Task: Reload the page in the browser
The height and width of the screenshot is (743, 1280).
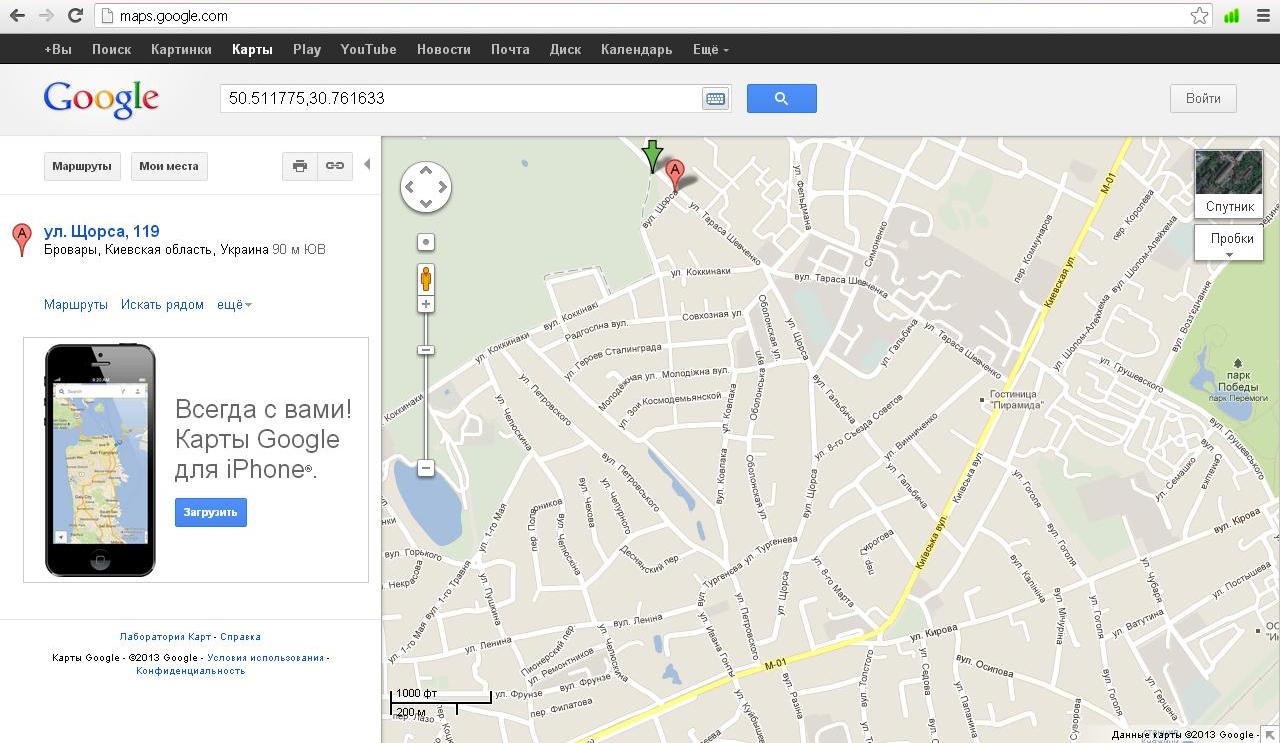Action: [75, 16]
